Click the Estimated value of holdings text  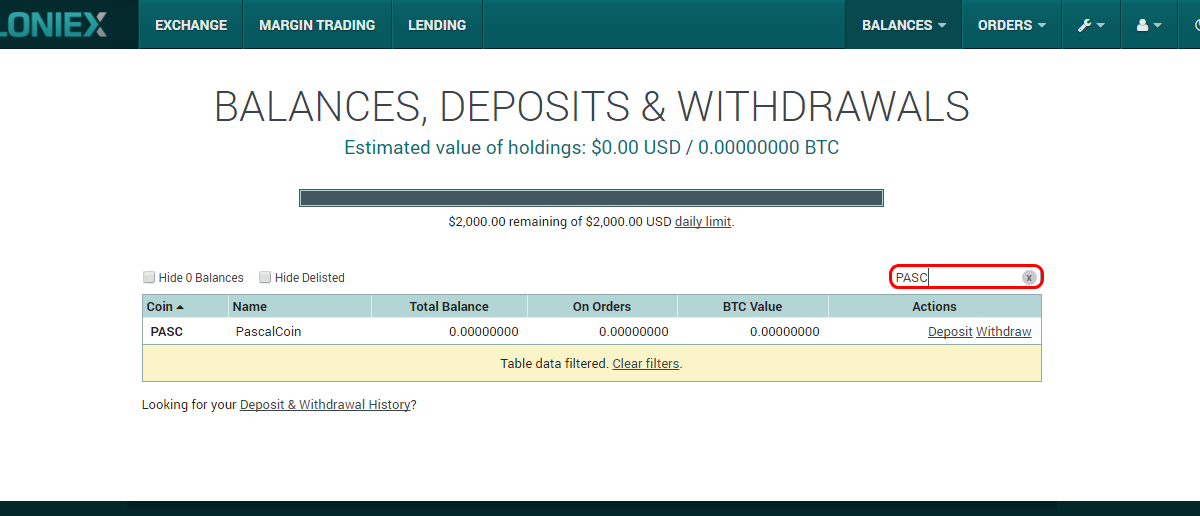coord(592,148)
